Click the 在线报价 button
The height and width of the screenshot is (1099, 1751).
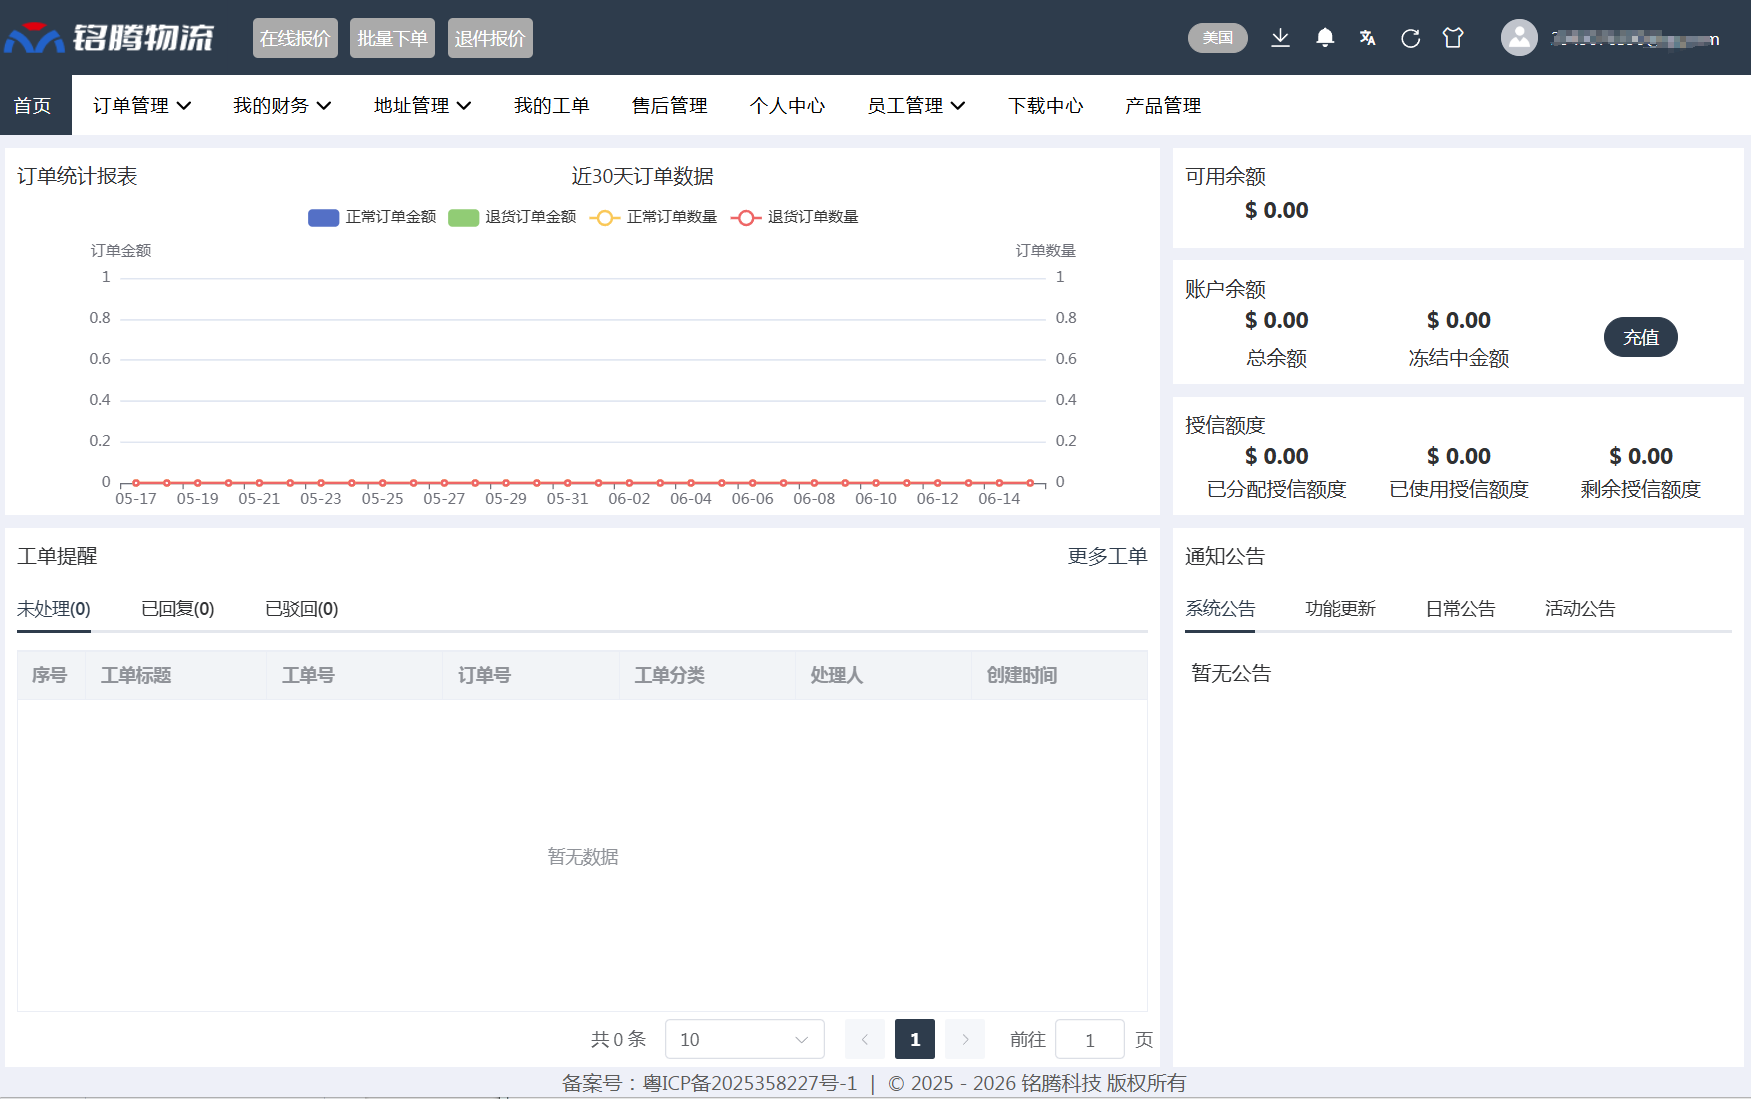pos(295,38)
